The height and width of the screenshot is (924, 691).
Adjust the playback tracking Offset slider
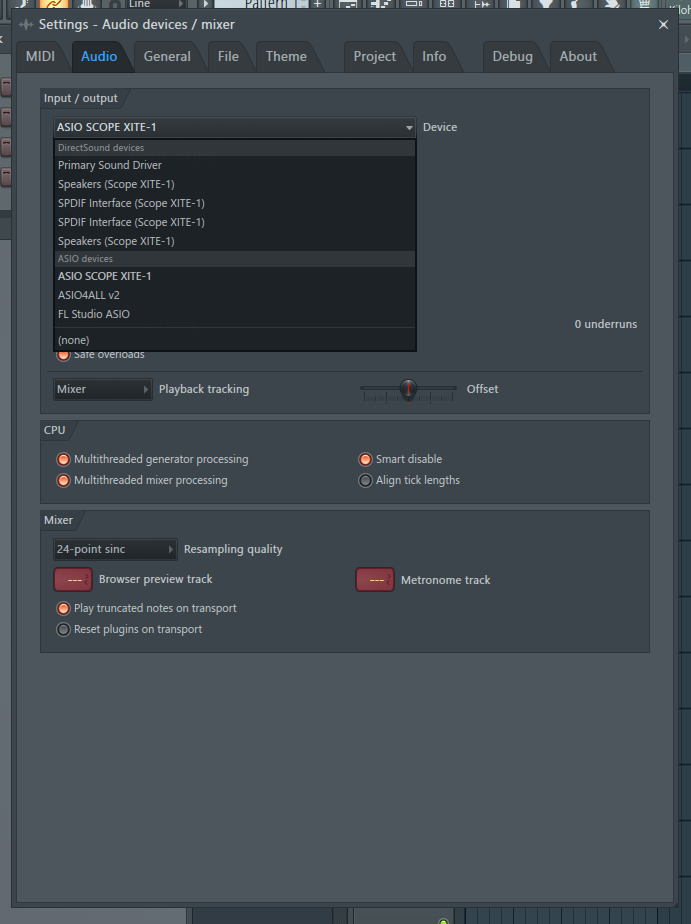coord(408,390)
